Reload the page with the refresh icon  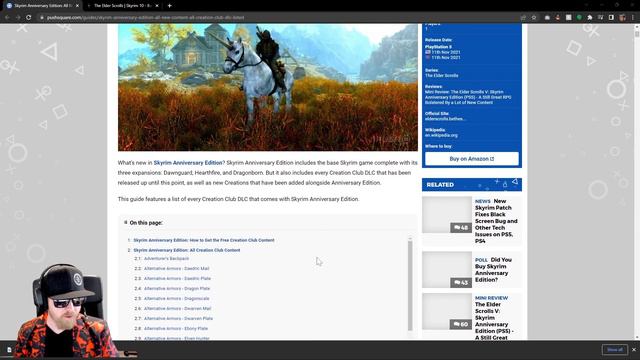click(x=29, y=18)
